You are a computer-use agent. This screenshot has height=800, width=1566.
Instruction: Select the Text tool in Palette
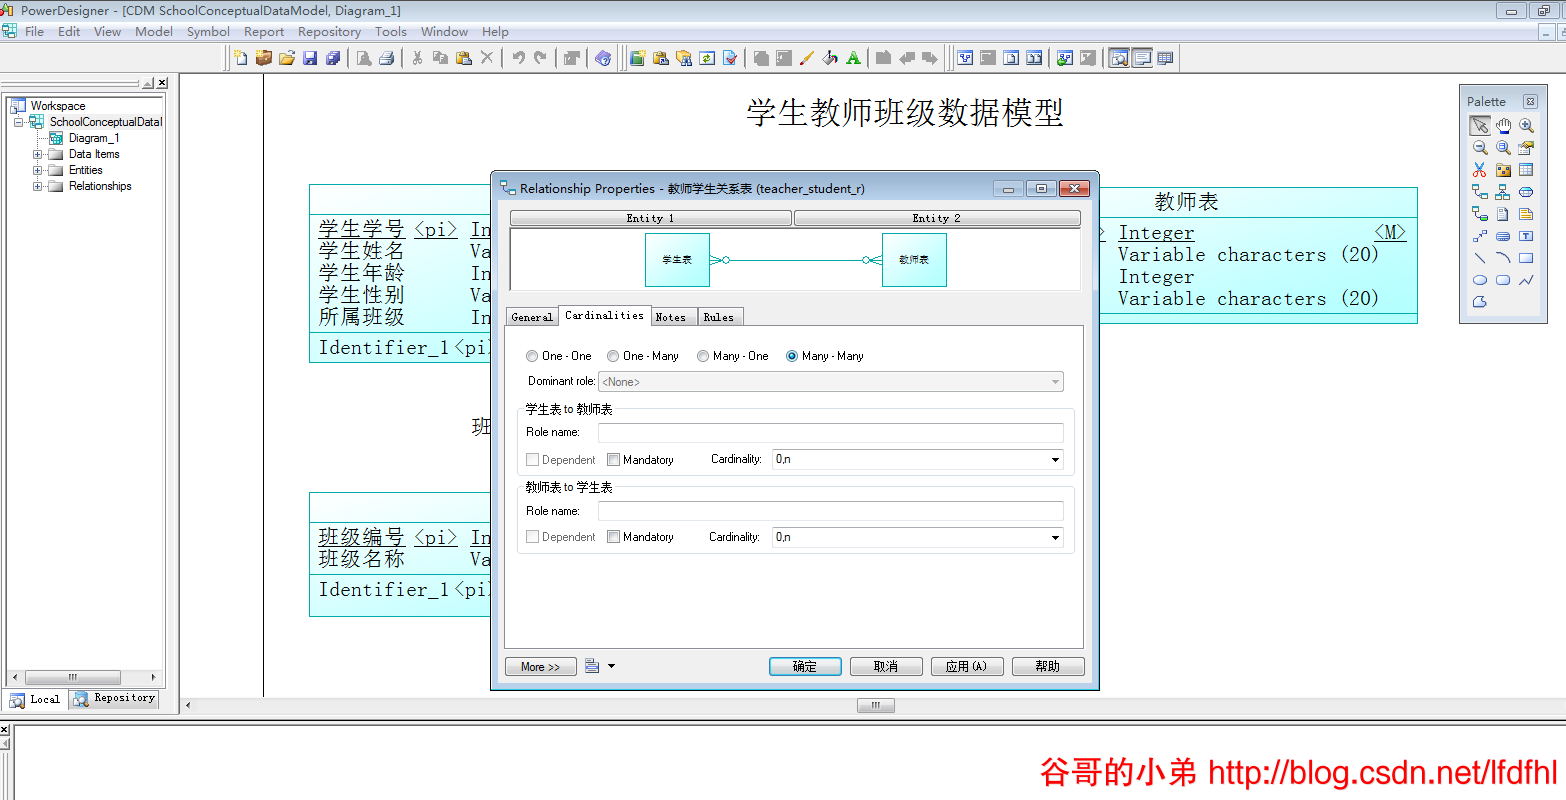point(1526,236)
